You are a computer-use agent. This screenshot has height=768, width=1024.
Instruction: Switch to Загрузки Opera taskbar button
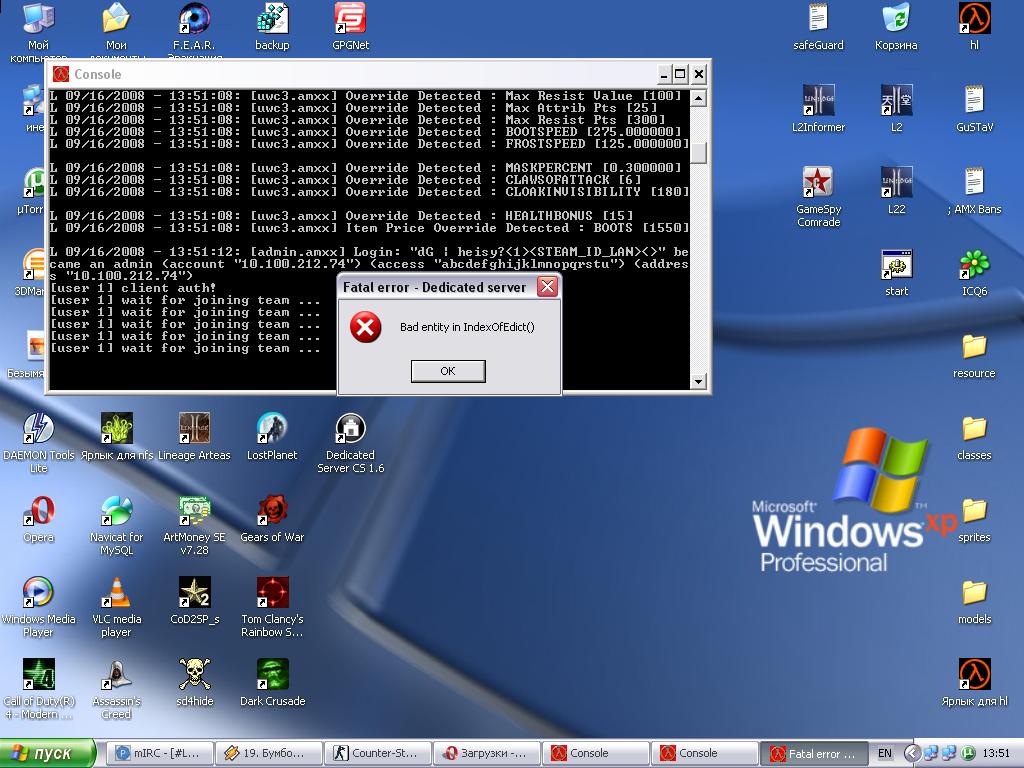pos(487,754)
